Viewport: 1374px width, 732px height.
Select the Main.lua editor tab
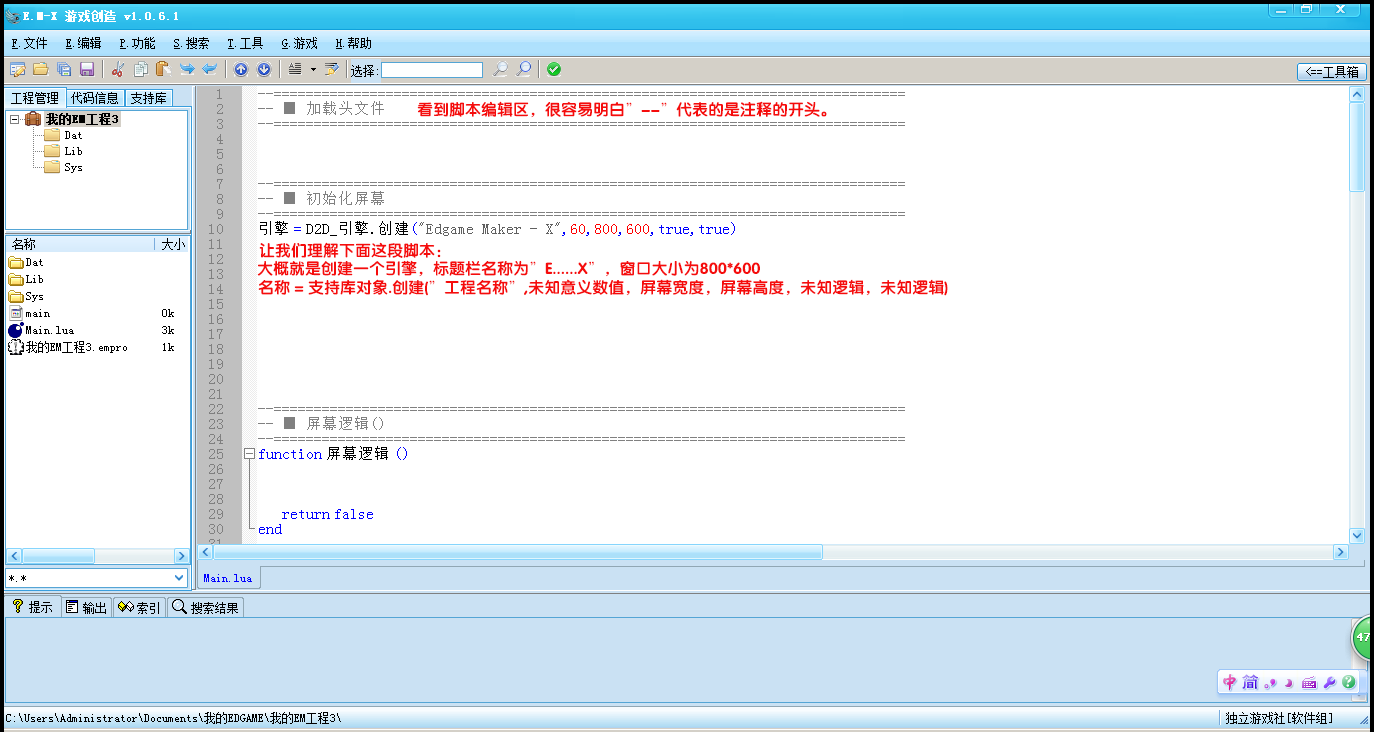228,578
